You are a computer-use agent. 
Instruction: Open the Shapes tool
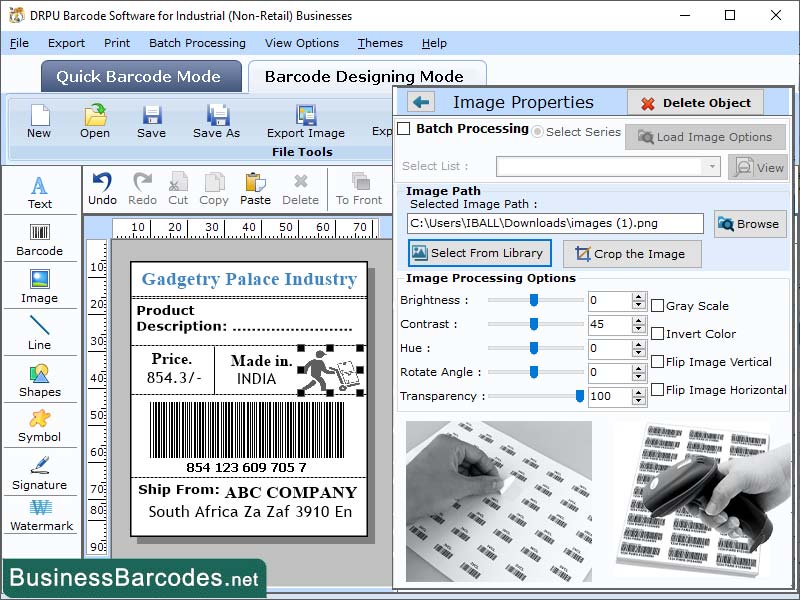[x=40, y=380]
